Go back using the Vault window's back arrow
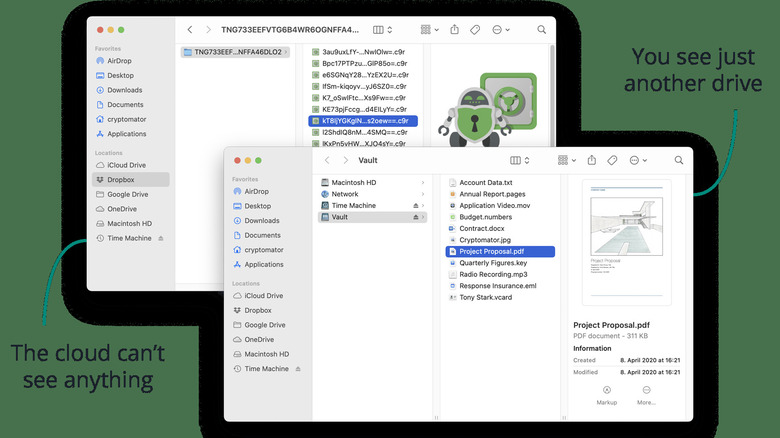The height and width of the screenshot is (438, 780). point(327,160)
